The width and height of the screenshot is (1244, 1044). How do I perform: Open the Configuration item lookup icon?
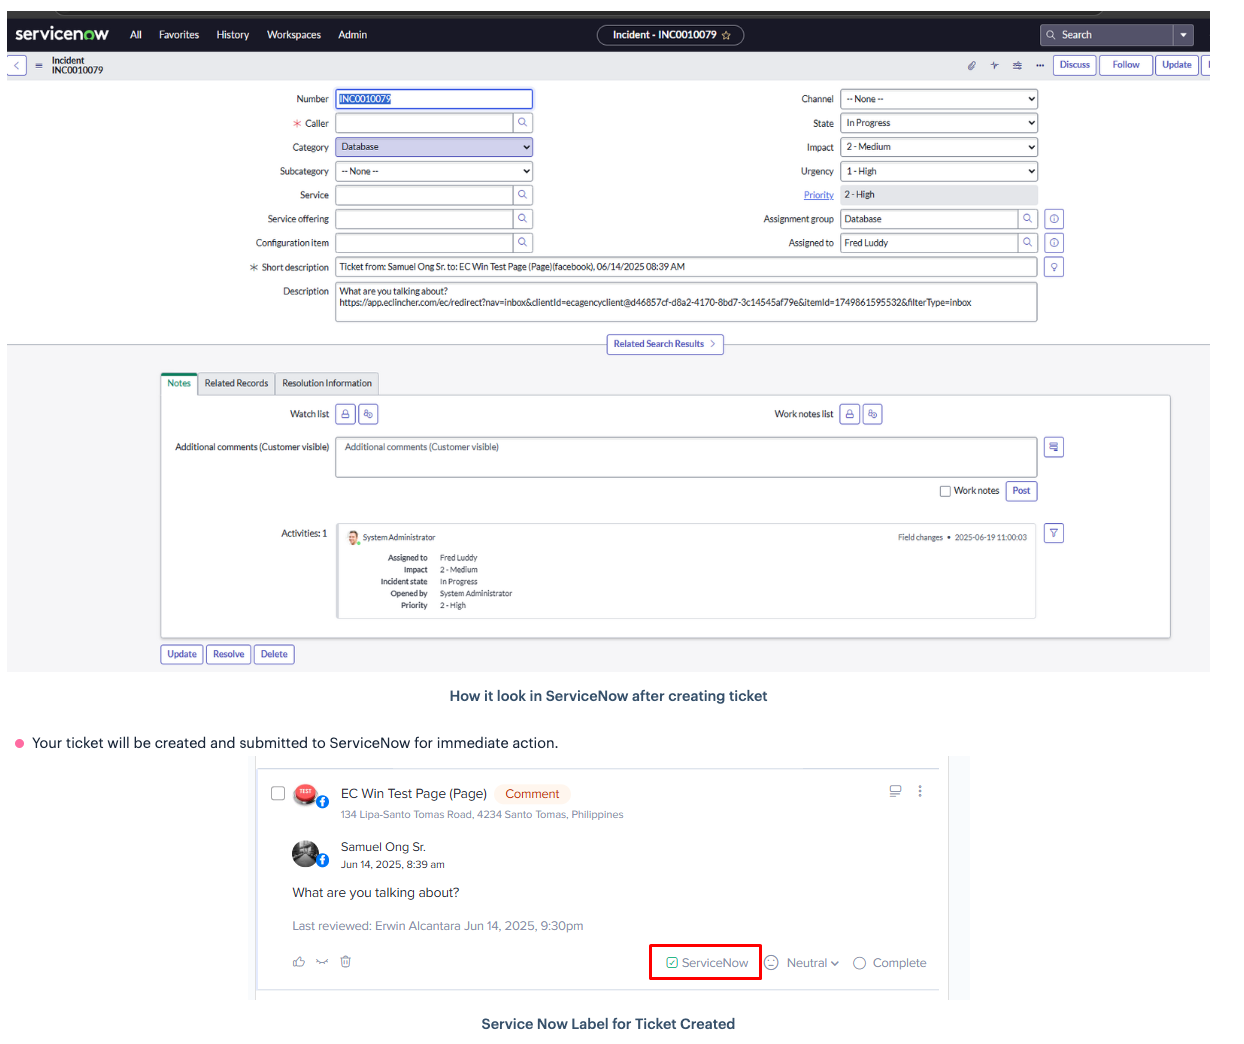pos(523,243)
